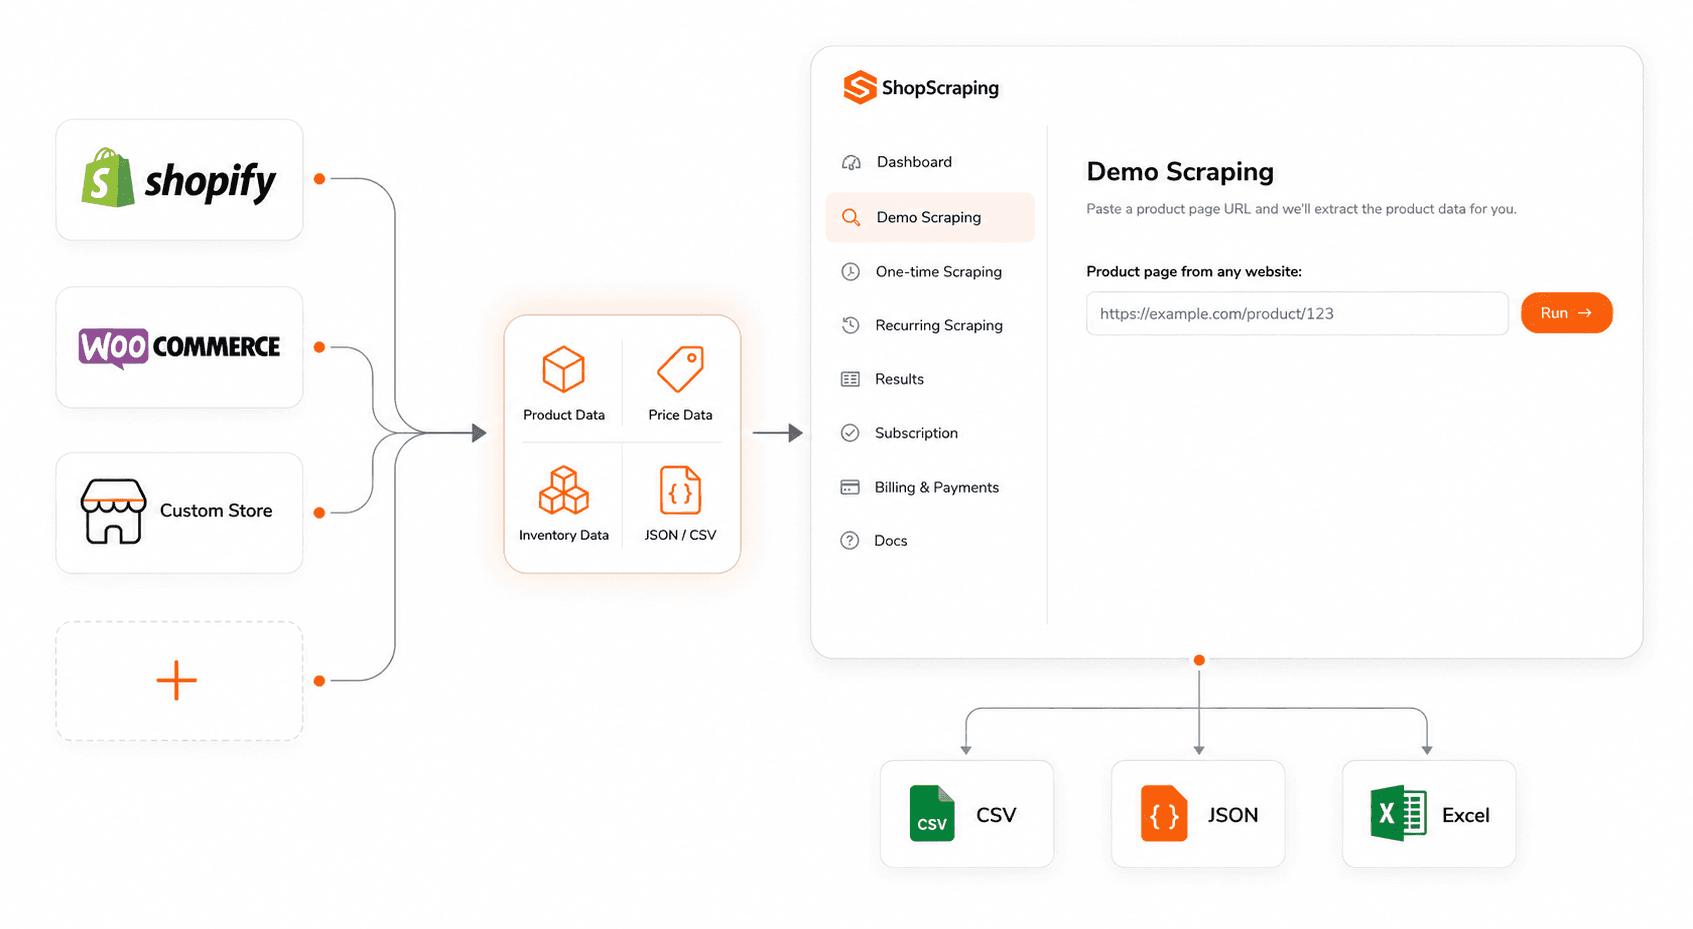Open the Subscription page
This screenshot has height=929, width=1693.
[x=930, y=433]
